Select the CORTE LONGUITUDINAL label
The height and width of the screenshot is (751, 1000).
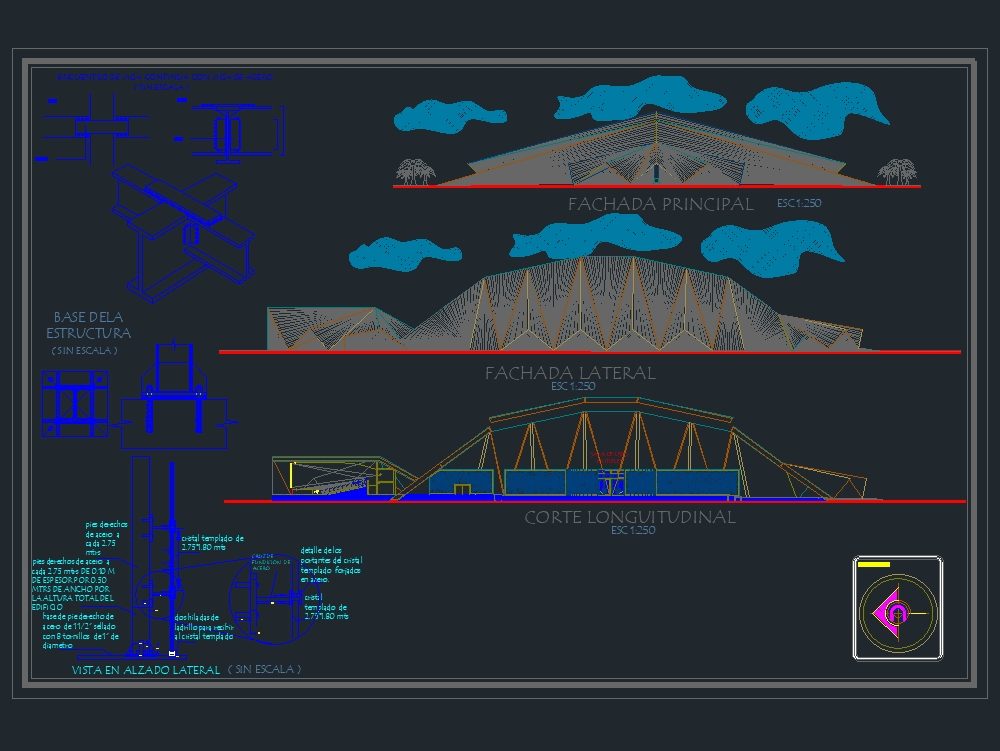tap(631, 518)
